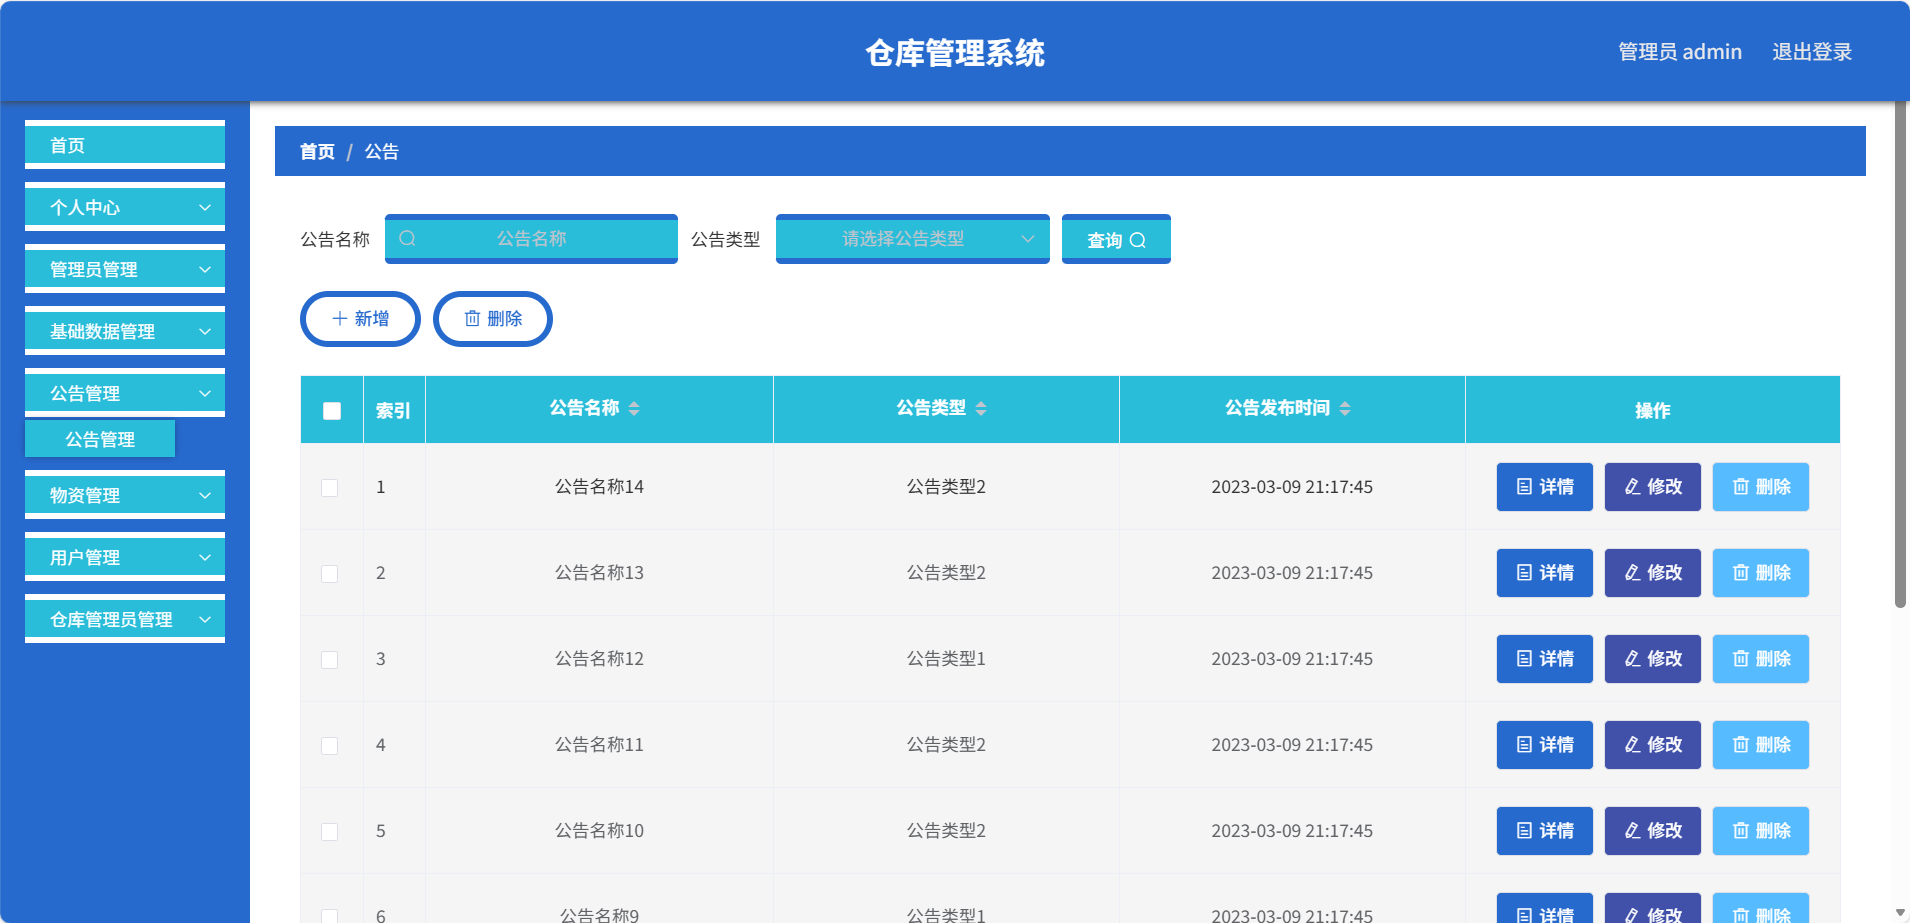Click 首页 in the breadcrumb

point(317,151)
